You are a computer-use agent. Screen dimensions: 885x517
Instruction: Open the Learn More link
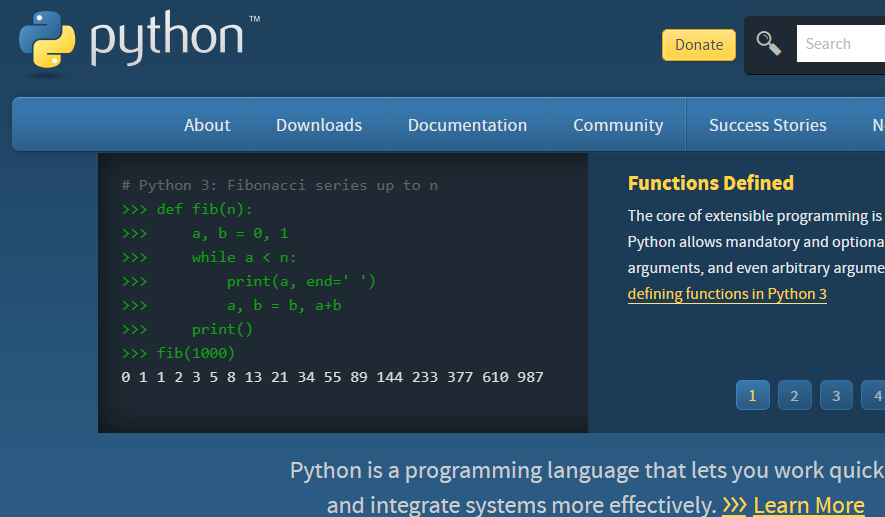click(x=808, y=505)
